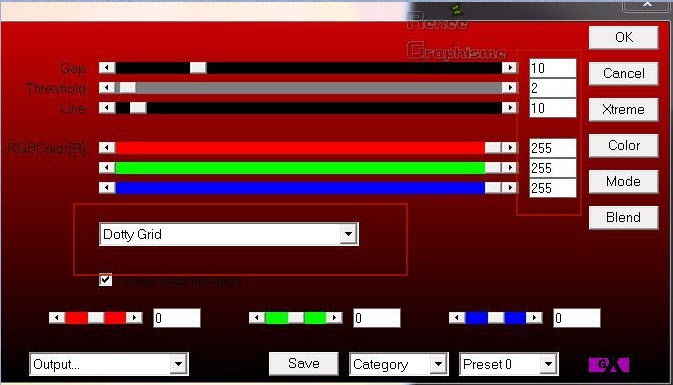673x385 pixels.
Task: Open the Output... dropdown
Action: [x=109, y=364]
